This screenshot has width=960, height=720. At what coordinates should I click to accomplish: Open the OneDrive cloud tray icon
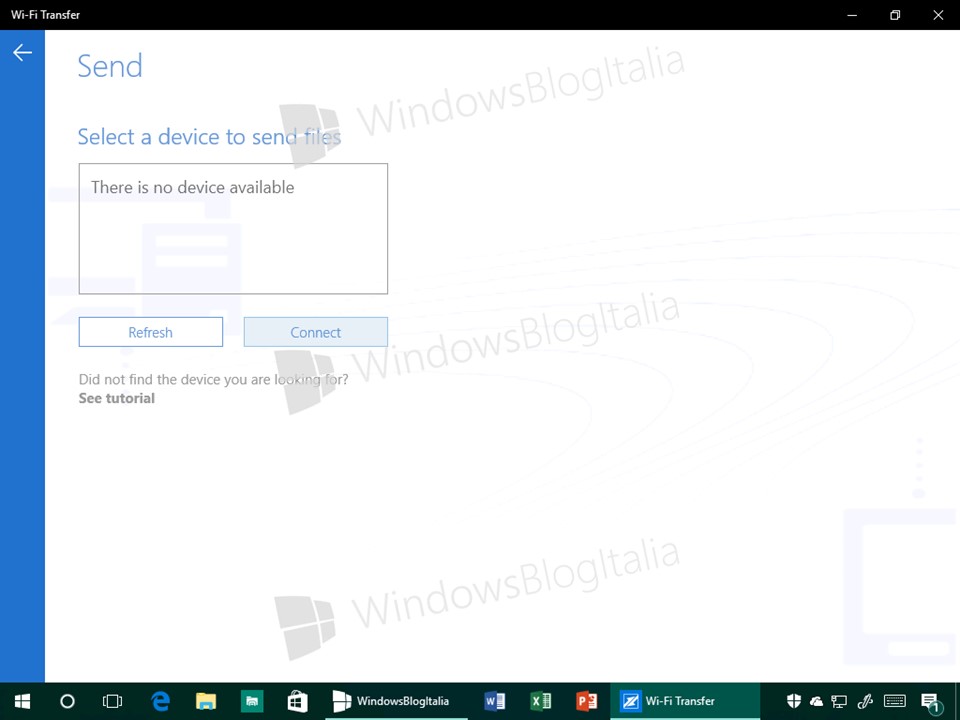(x=816, y=702)
